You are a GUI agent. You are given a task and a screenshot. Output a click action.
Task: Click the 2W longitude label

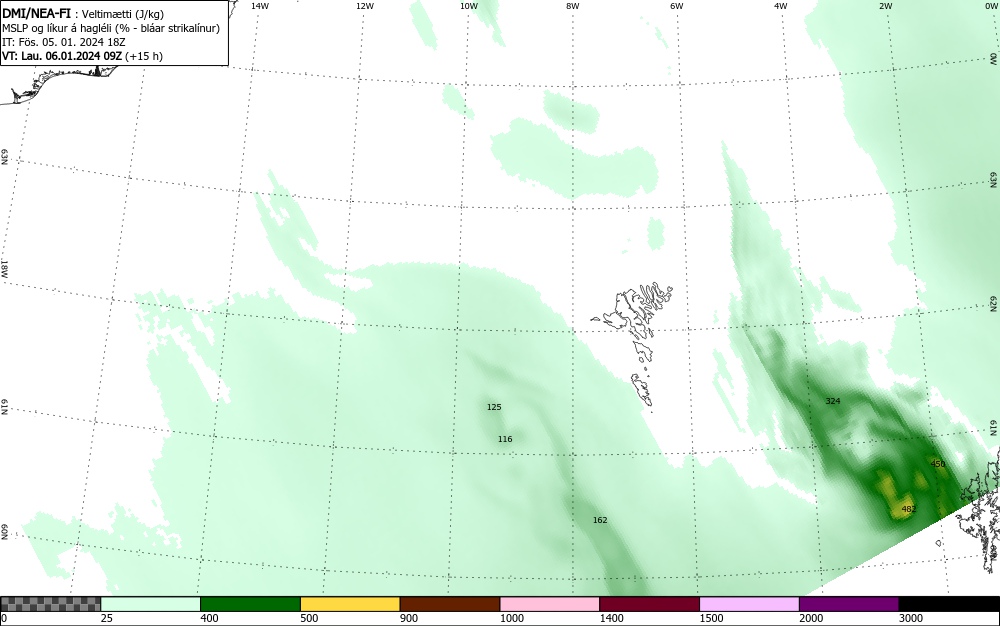tap(885, 6)
